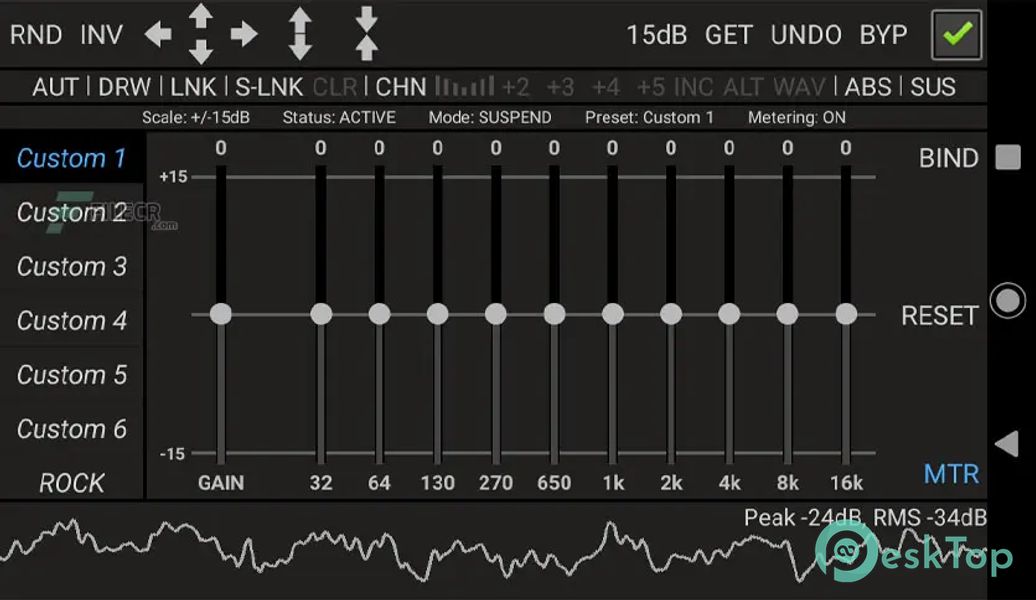
Task: Undo the last change with UNDO
Action: [805, 35]
